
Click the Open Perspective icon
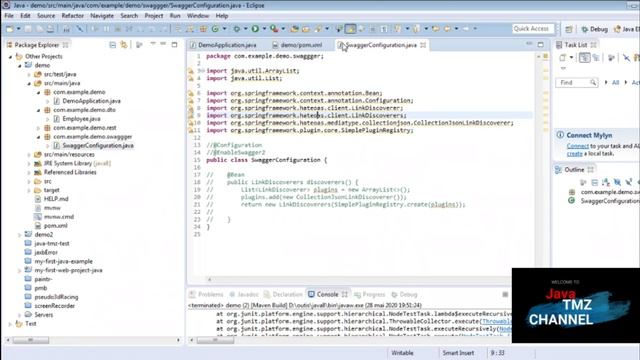[569, 29]
